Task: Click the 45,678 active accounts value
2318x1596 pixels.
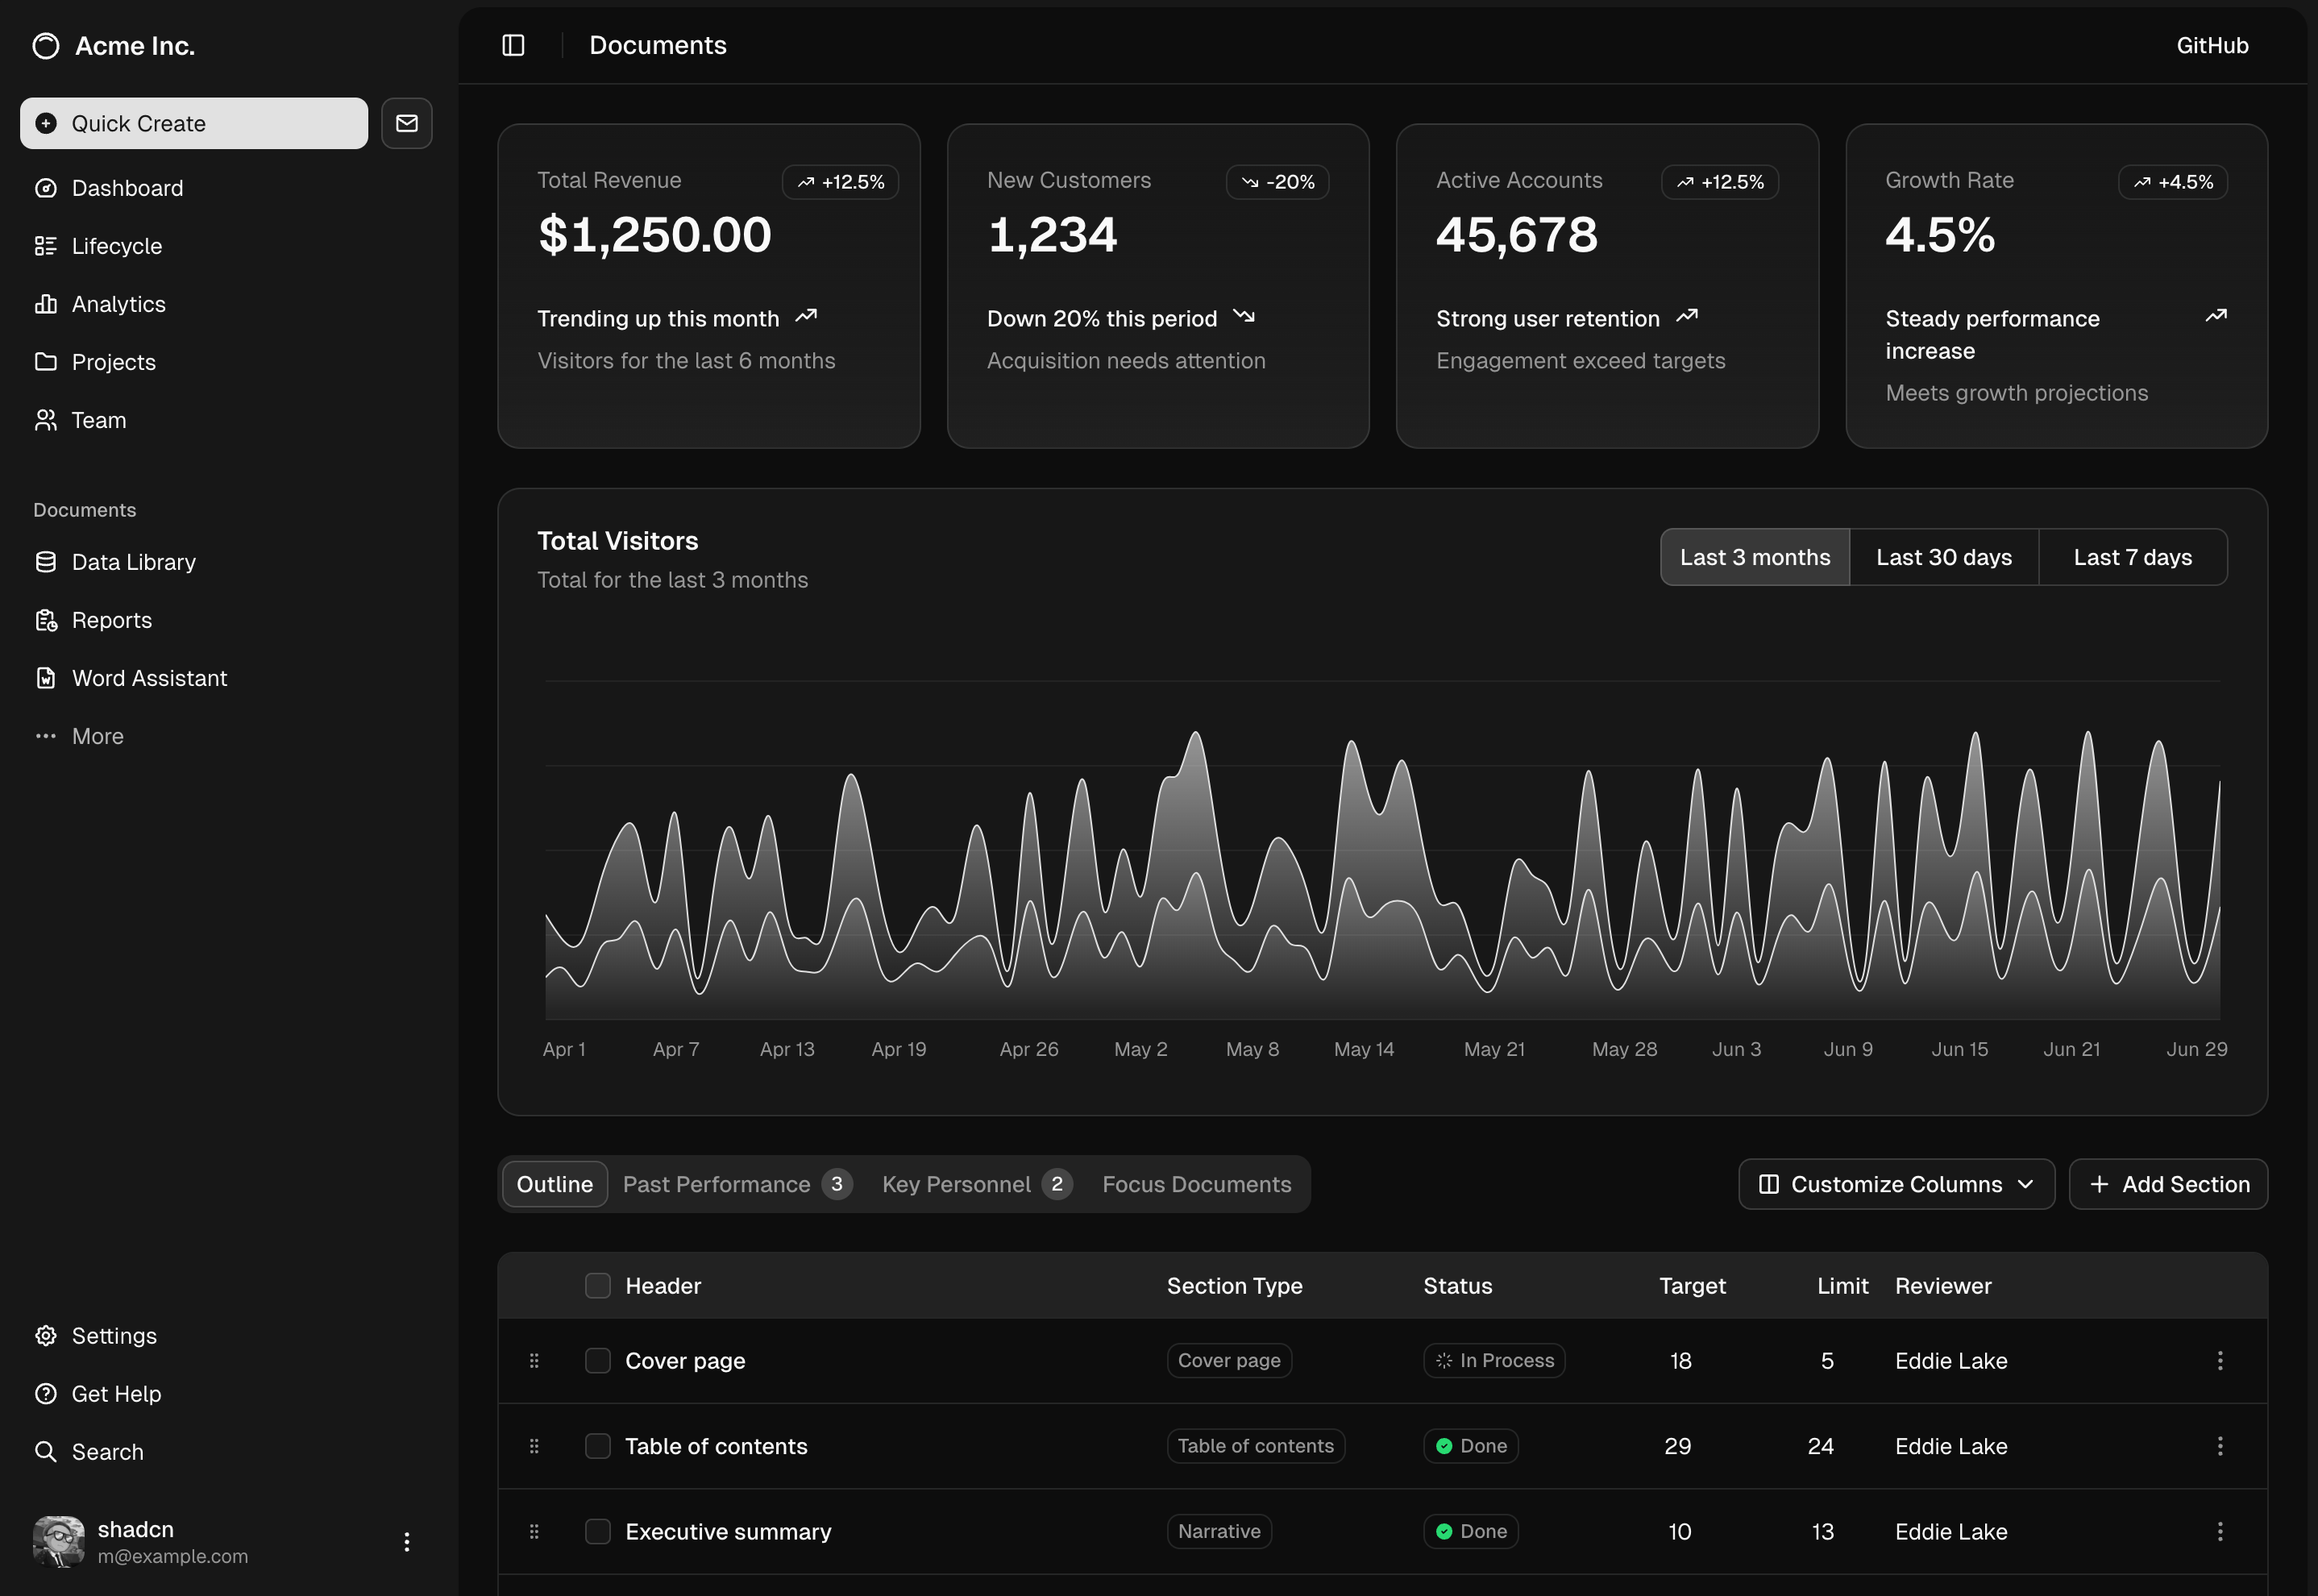Action: [1517, 236]
